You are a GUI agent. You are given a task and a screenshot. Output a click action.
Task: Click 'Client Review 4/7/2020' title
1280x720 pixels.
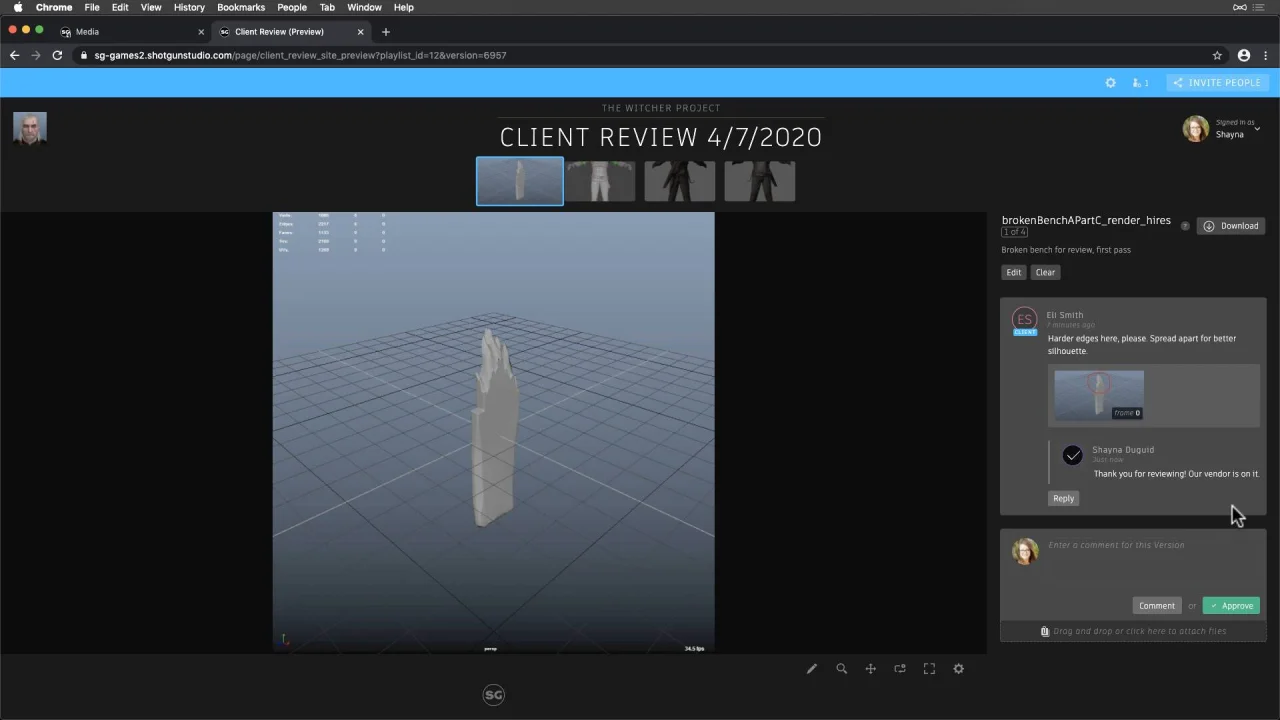pyautogui.click(x=661, y=137)
